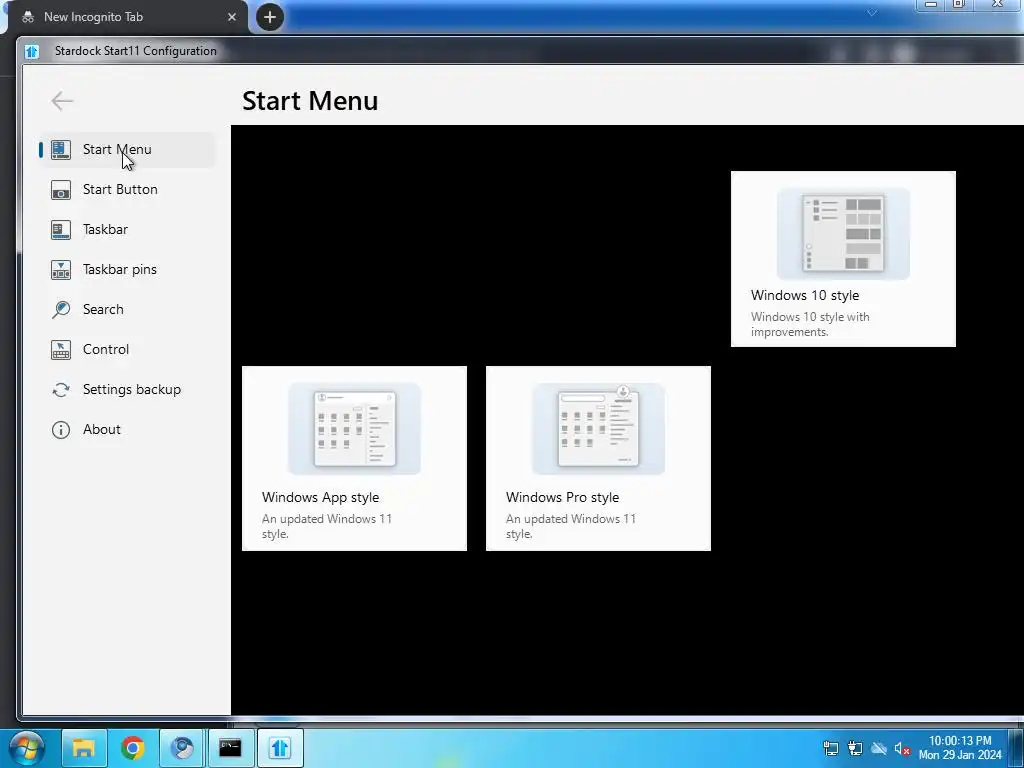Click the Start11 icon in title bar
The image size is (1024, 768).
[31, 51]
